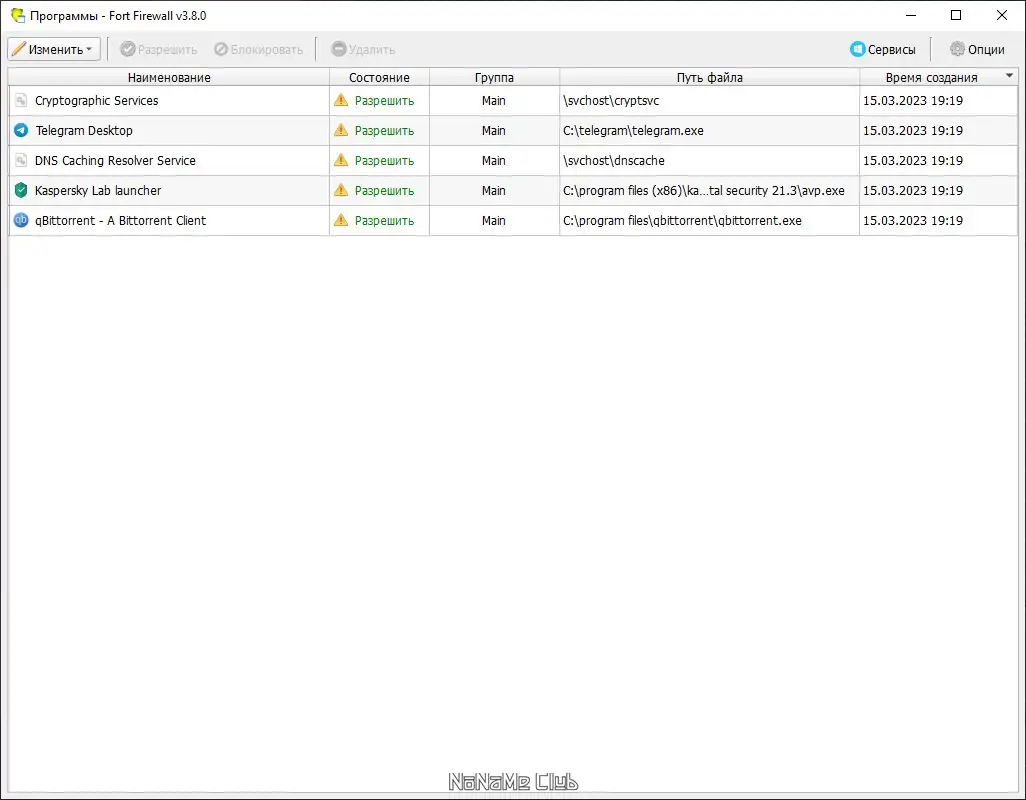The height and width of the screenshot is (800, 1026).
Task: Select the Cryptographic Services name
Action: 97,101
